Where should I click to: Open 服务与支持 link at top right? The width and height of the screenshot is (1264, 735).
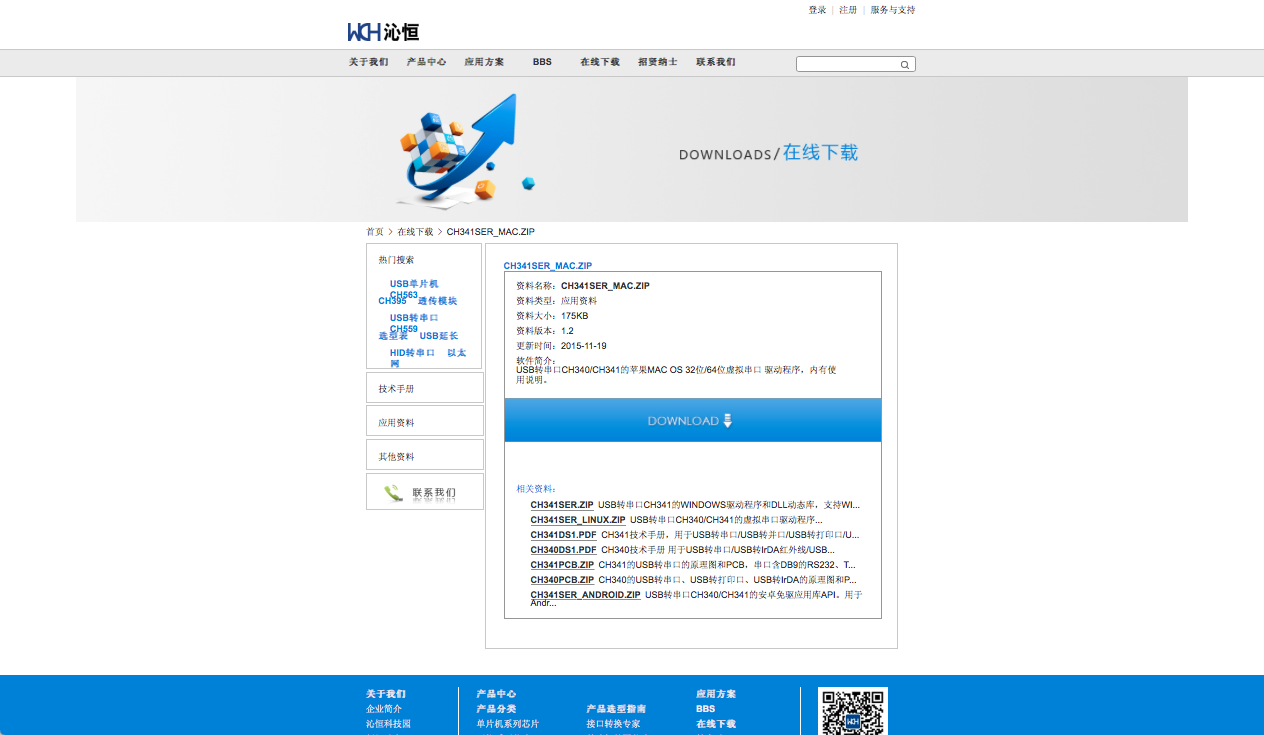pos(892,10)
